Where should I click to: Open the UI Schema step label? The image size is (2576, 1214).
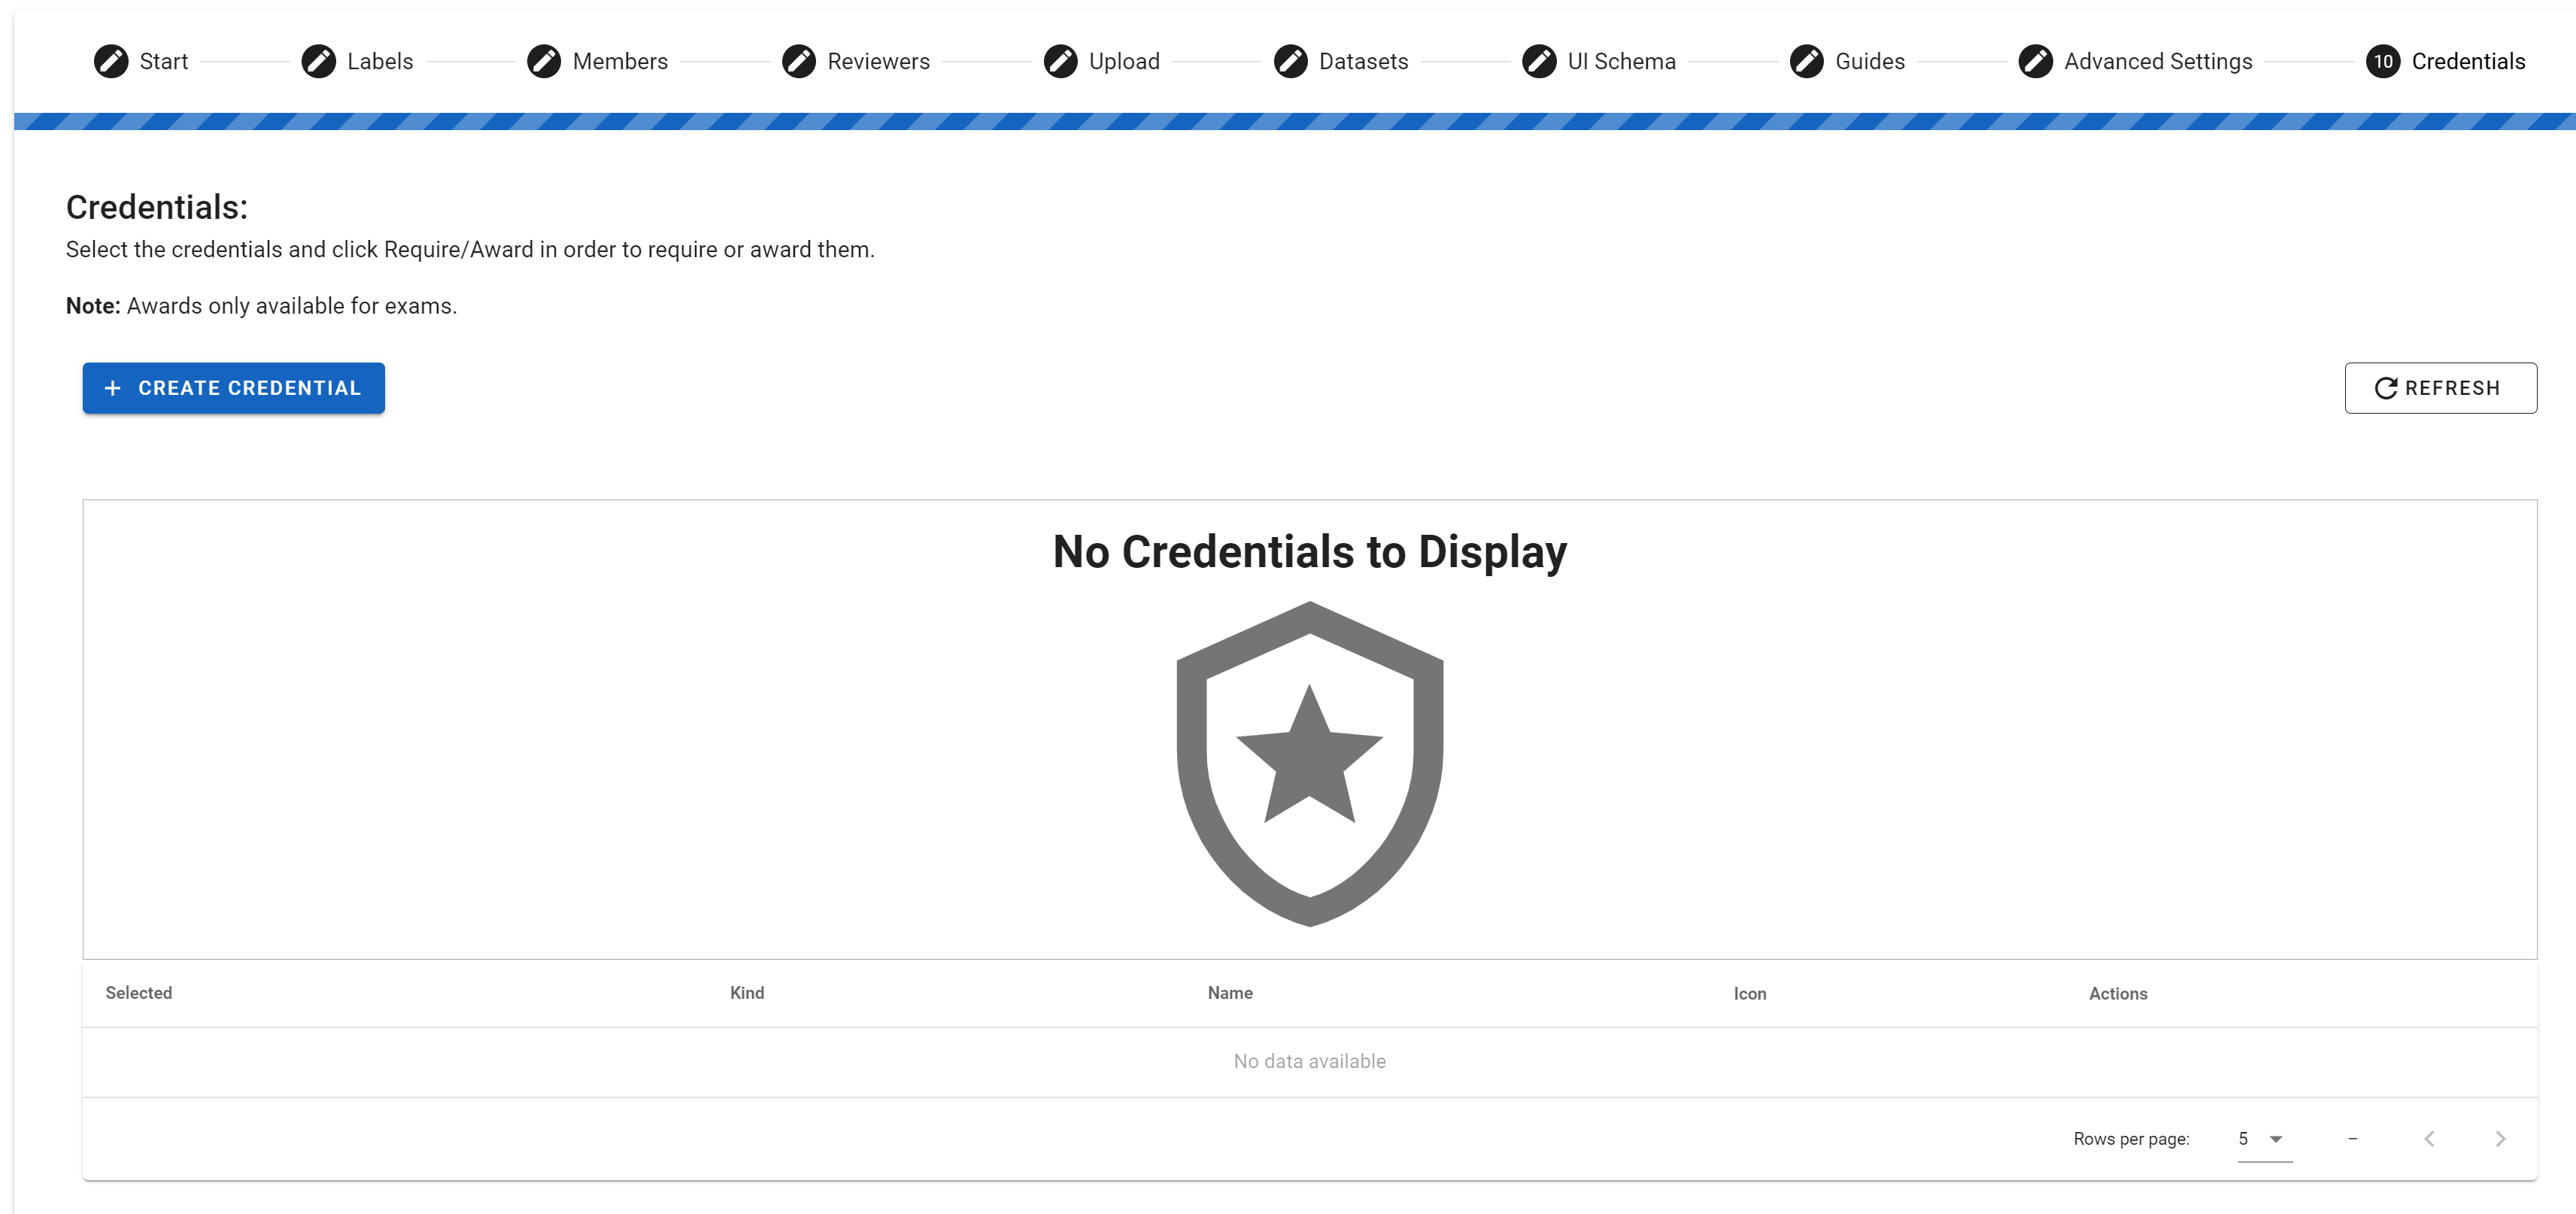[x=1621, y=61]
